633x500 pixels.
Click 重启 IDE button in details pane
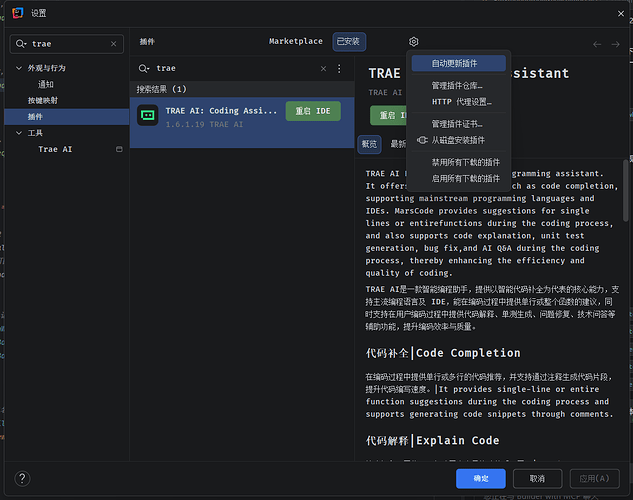point(389,115)
